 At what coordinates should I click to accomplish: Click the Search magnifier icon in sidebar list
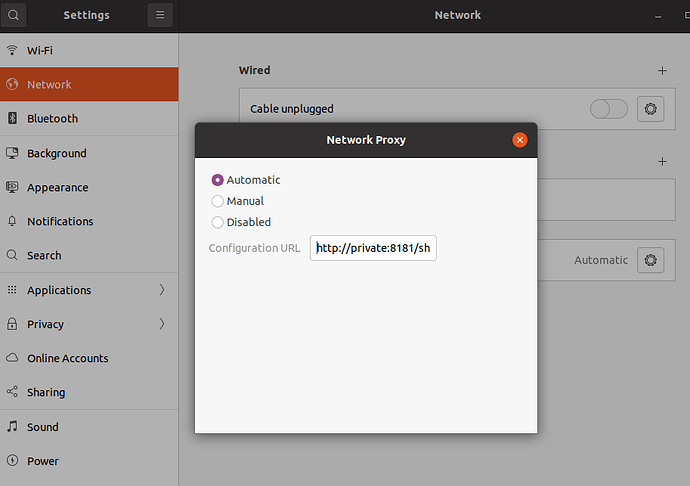pyautogui.click(x=12, y=255)
